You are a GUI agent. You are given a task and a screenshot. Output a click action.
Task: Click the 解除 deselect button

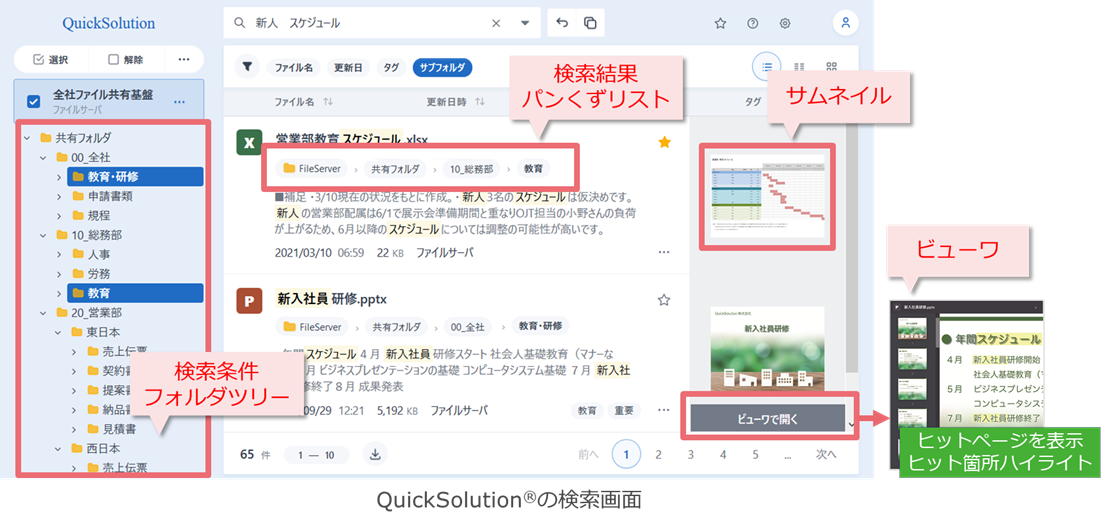(x=126, y=60)
